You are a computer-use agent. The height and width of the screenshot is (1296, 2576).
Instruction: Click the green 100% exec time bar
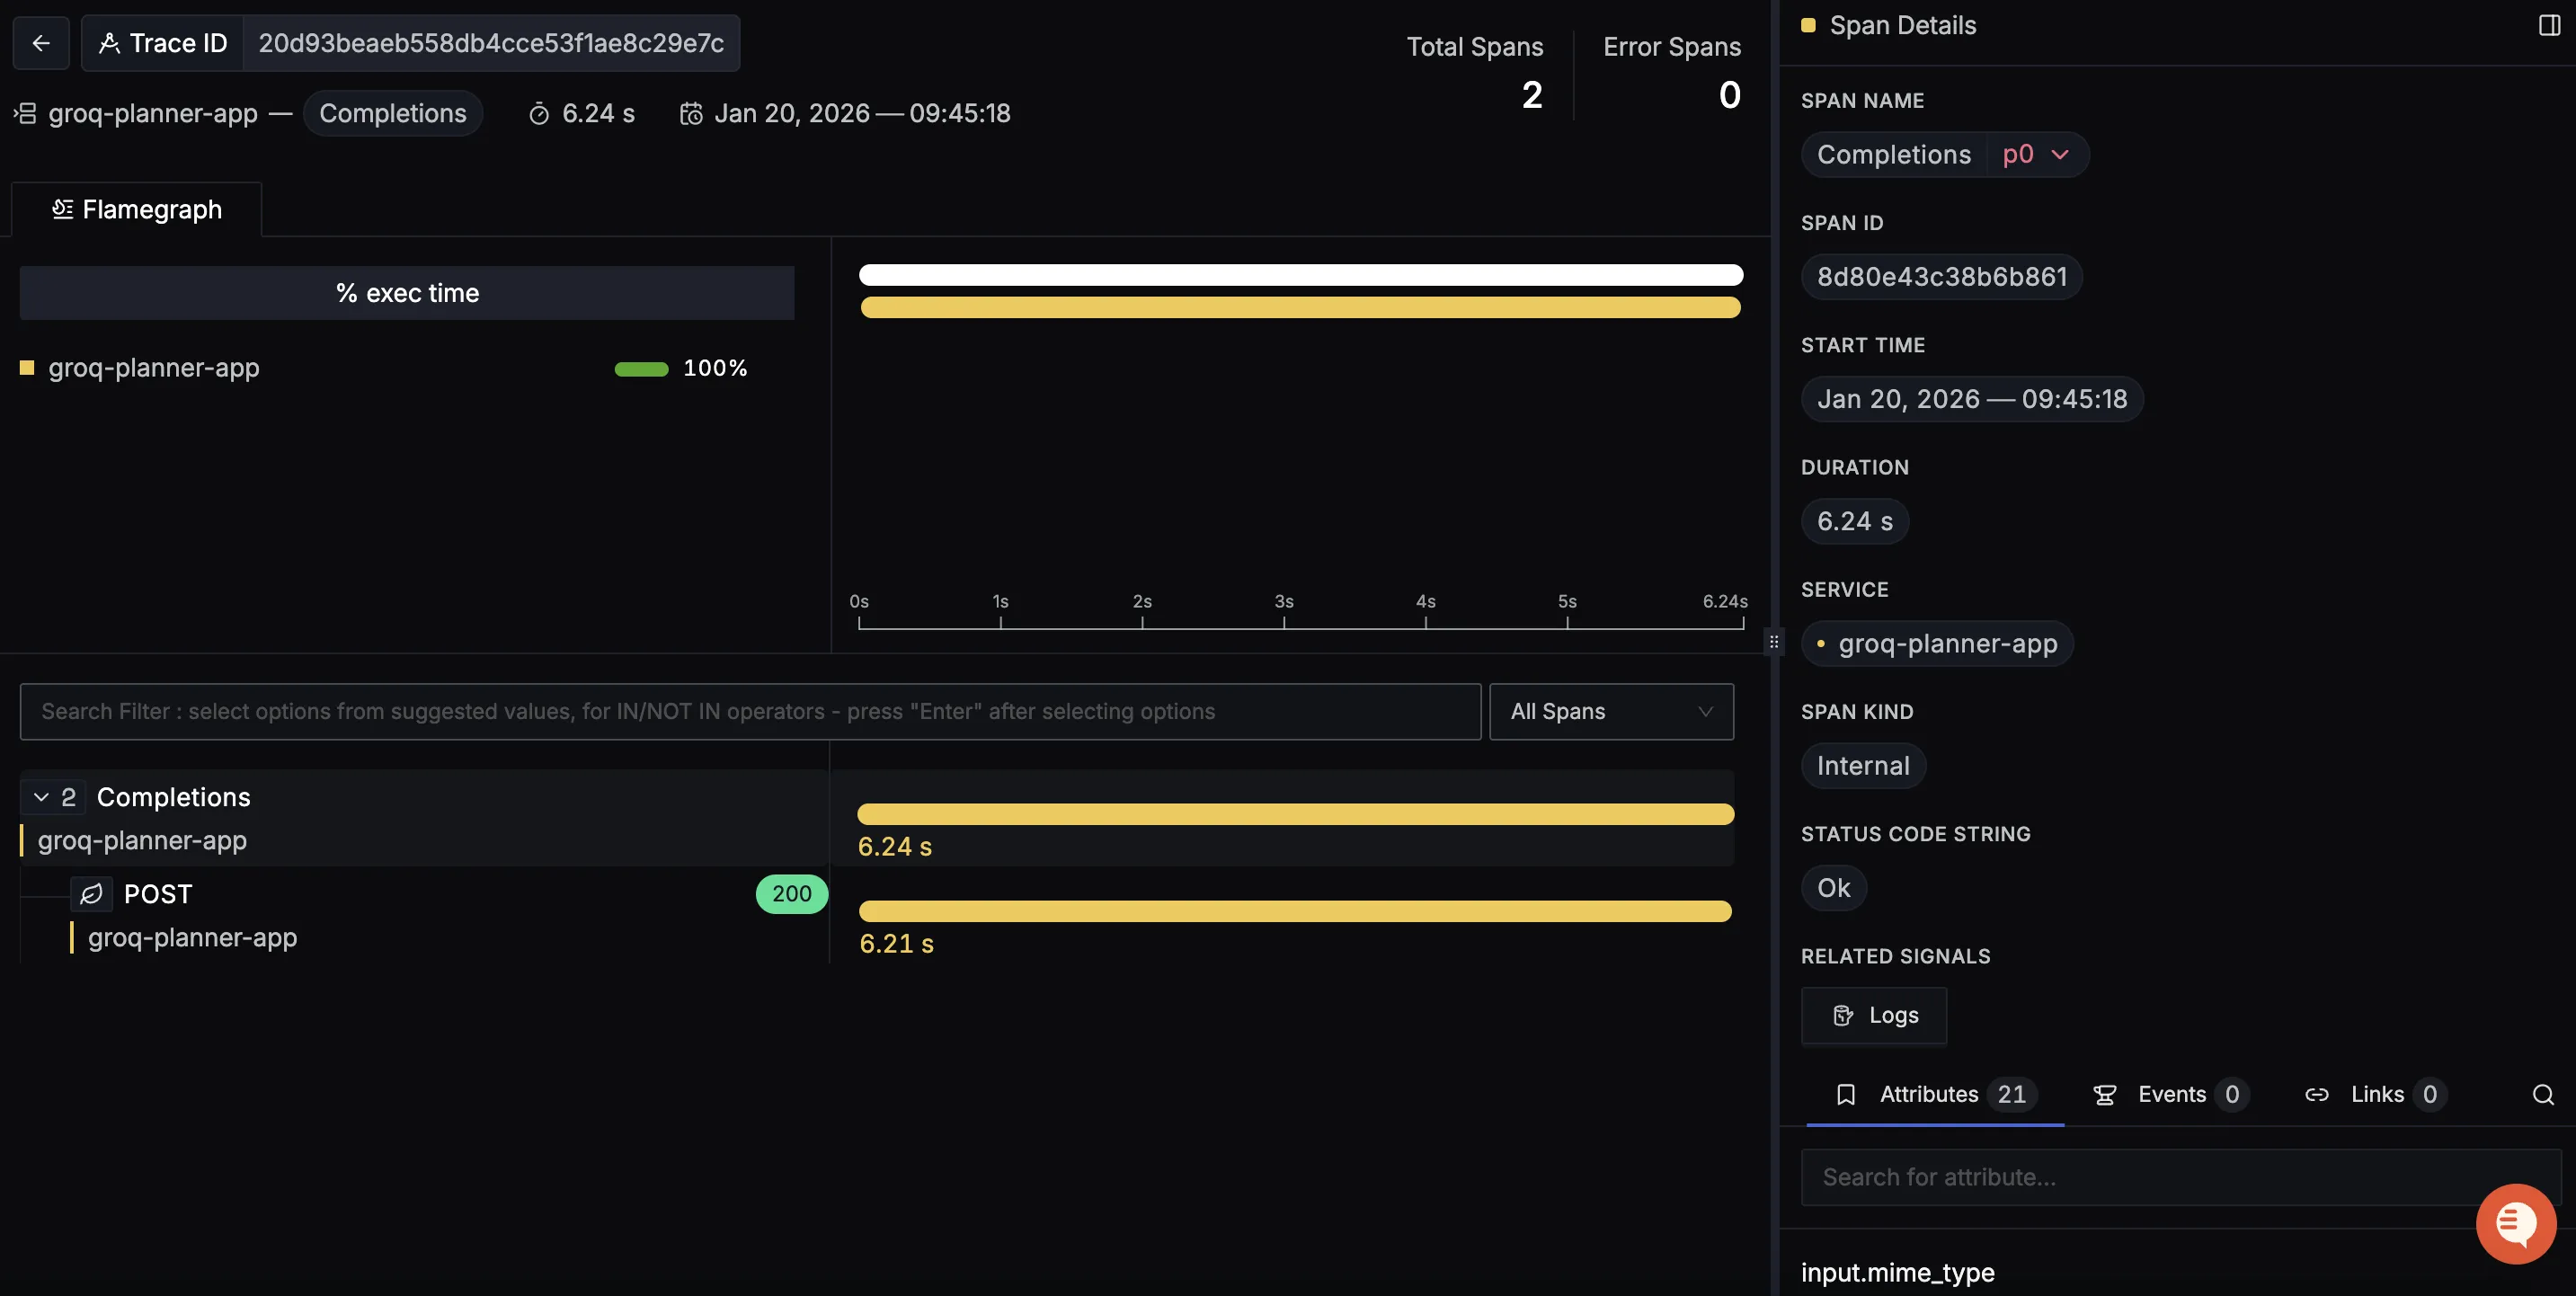click(x=643, y=368)
